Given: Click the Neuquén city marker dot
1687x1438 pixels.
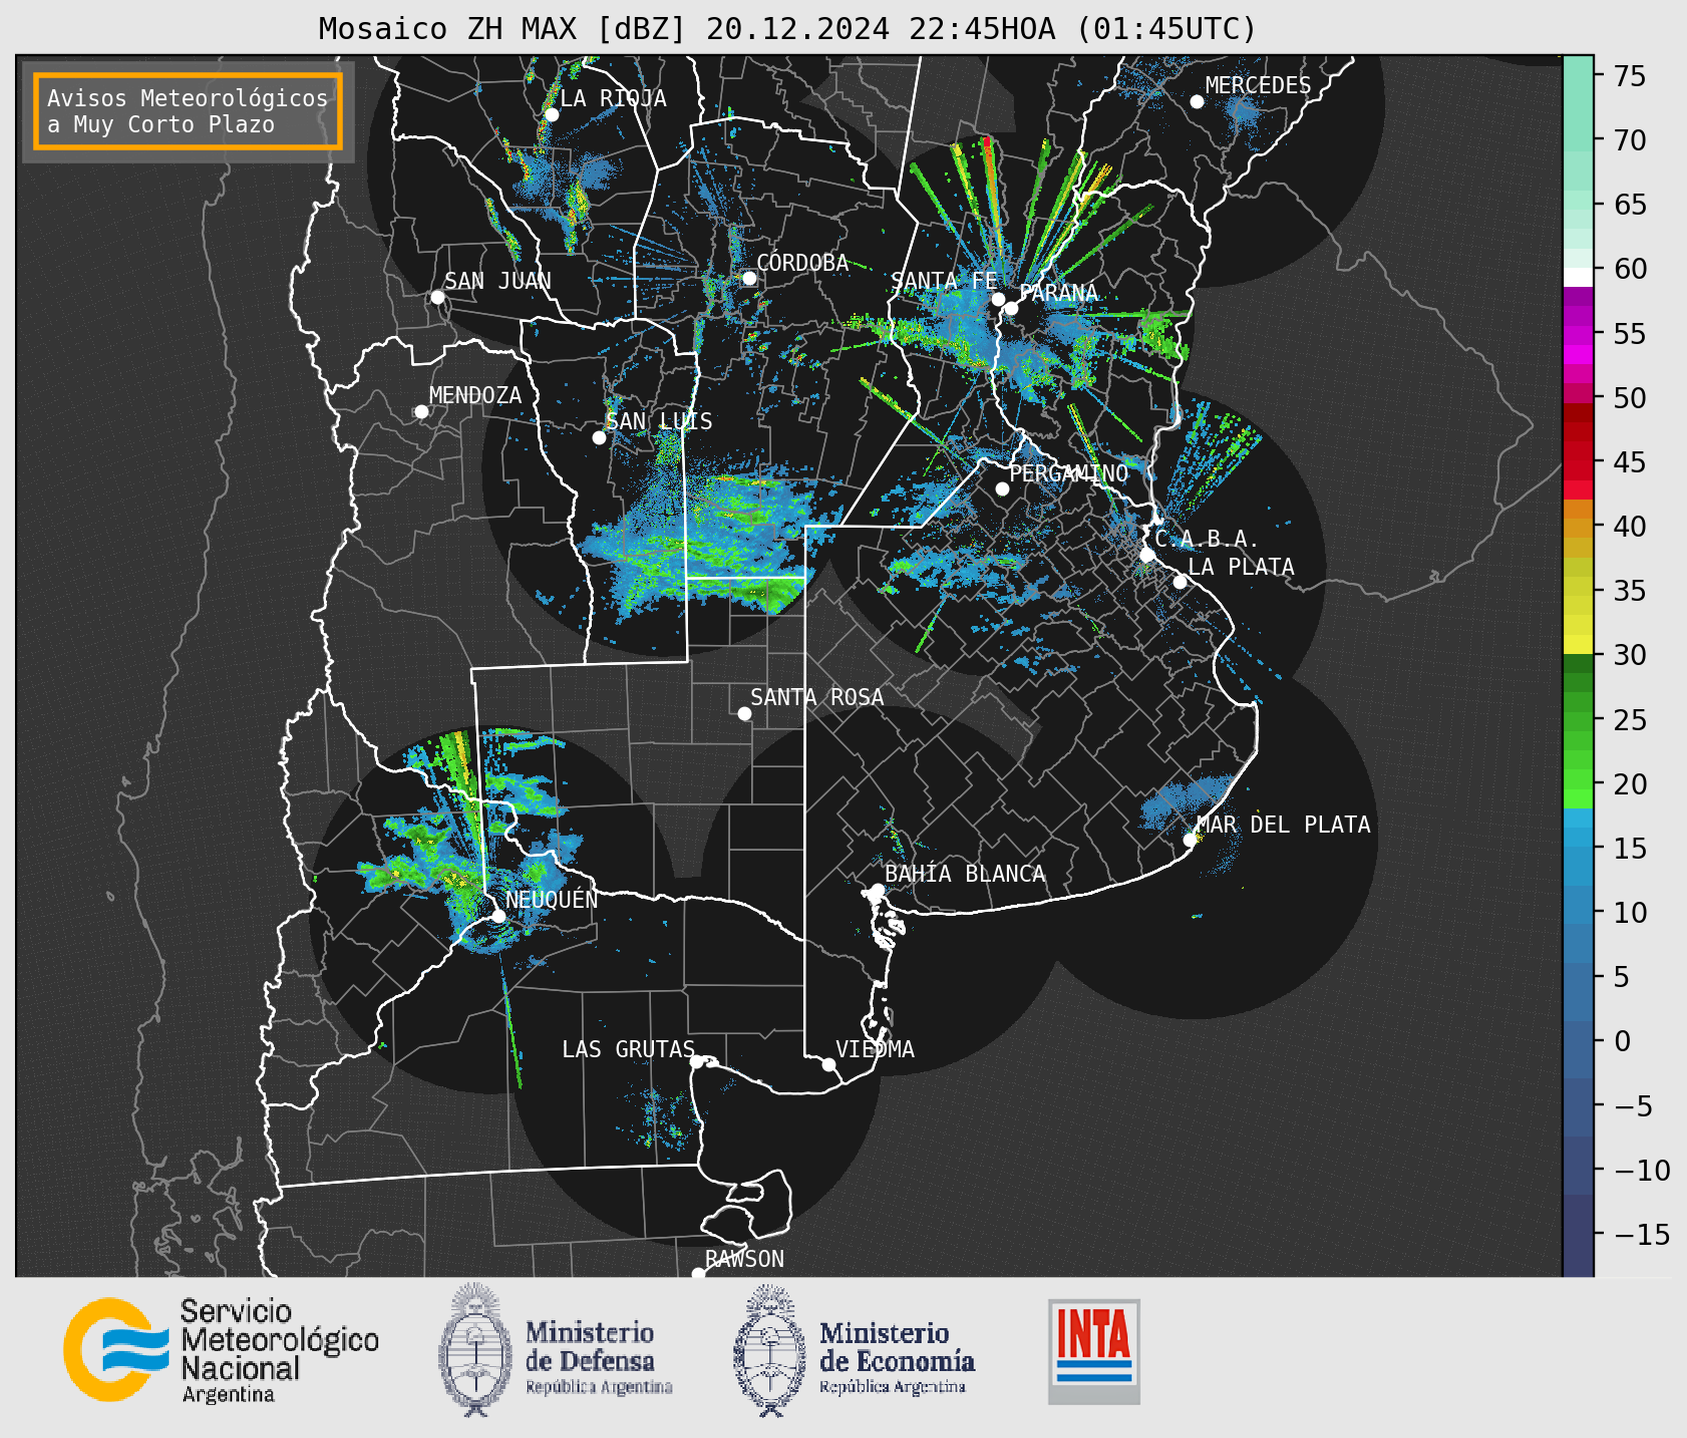Looking at the screenshot, I should coord(498,916).
